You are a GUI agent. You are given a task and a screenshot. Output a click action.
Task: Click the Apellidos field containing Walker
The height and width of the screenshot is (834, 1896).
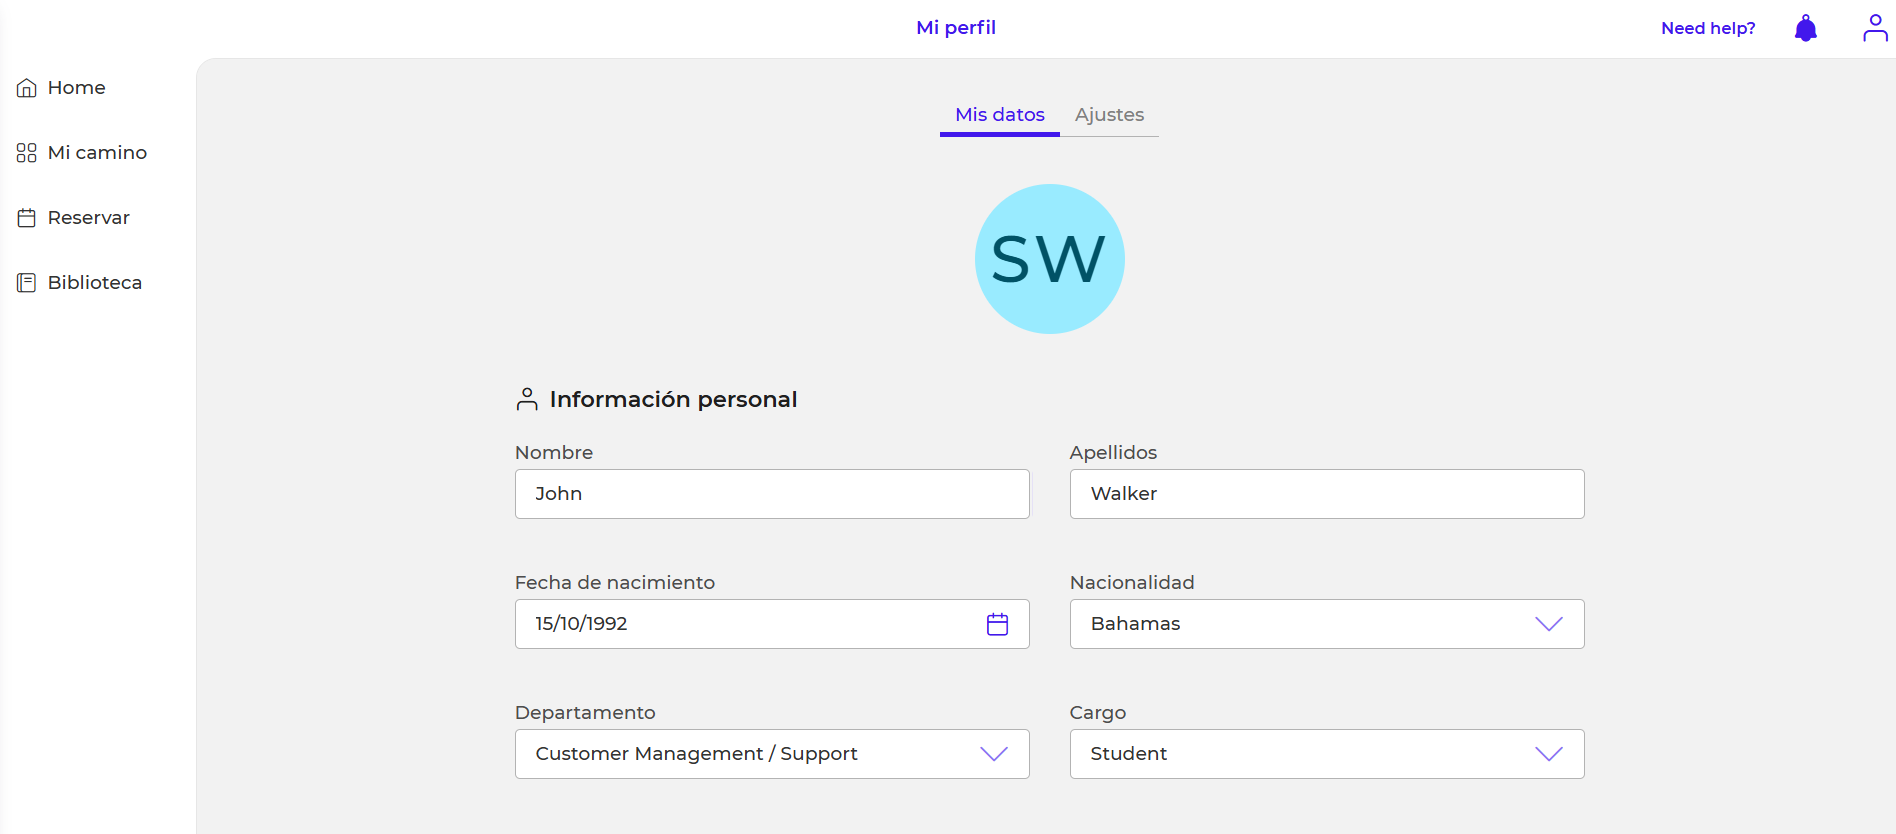(x=1326, y=494)
